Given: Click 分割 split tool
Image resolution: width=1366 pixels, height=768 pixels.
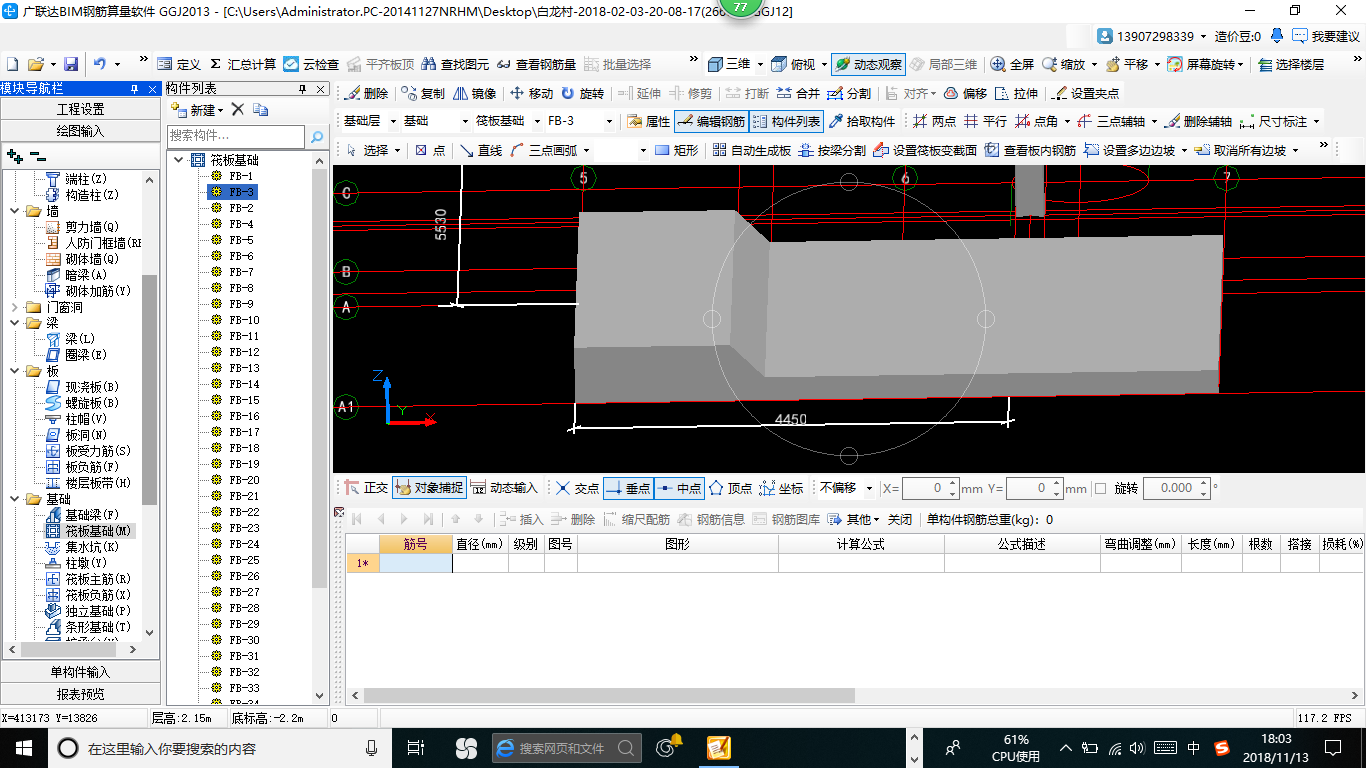Looking at the screenshot, I should click(x=849, y=93).
